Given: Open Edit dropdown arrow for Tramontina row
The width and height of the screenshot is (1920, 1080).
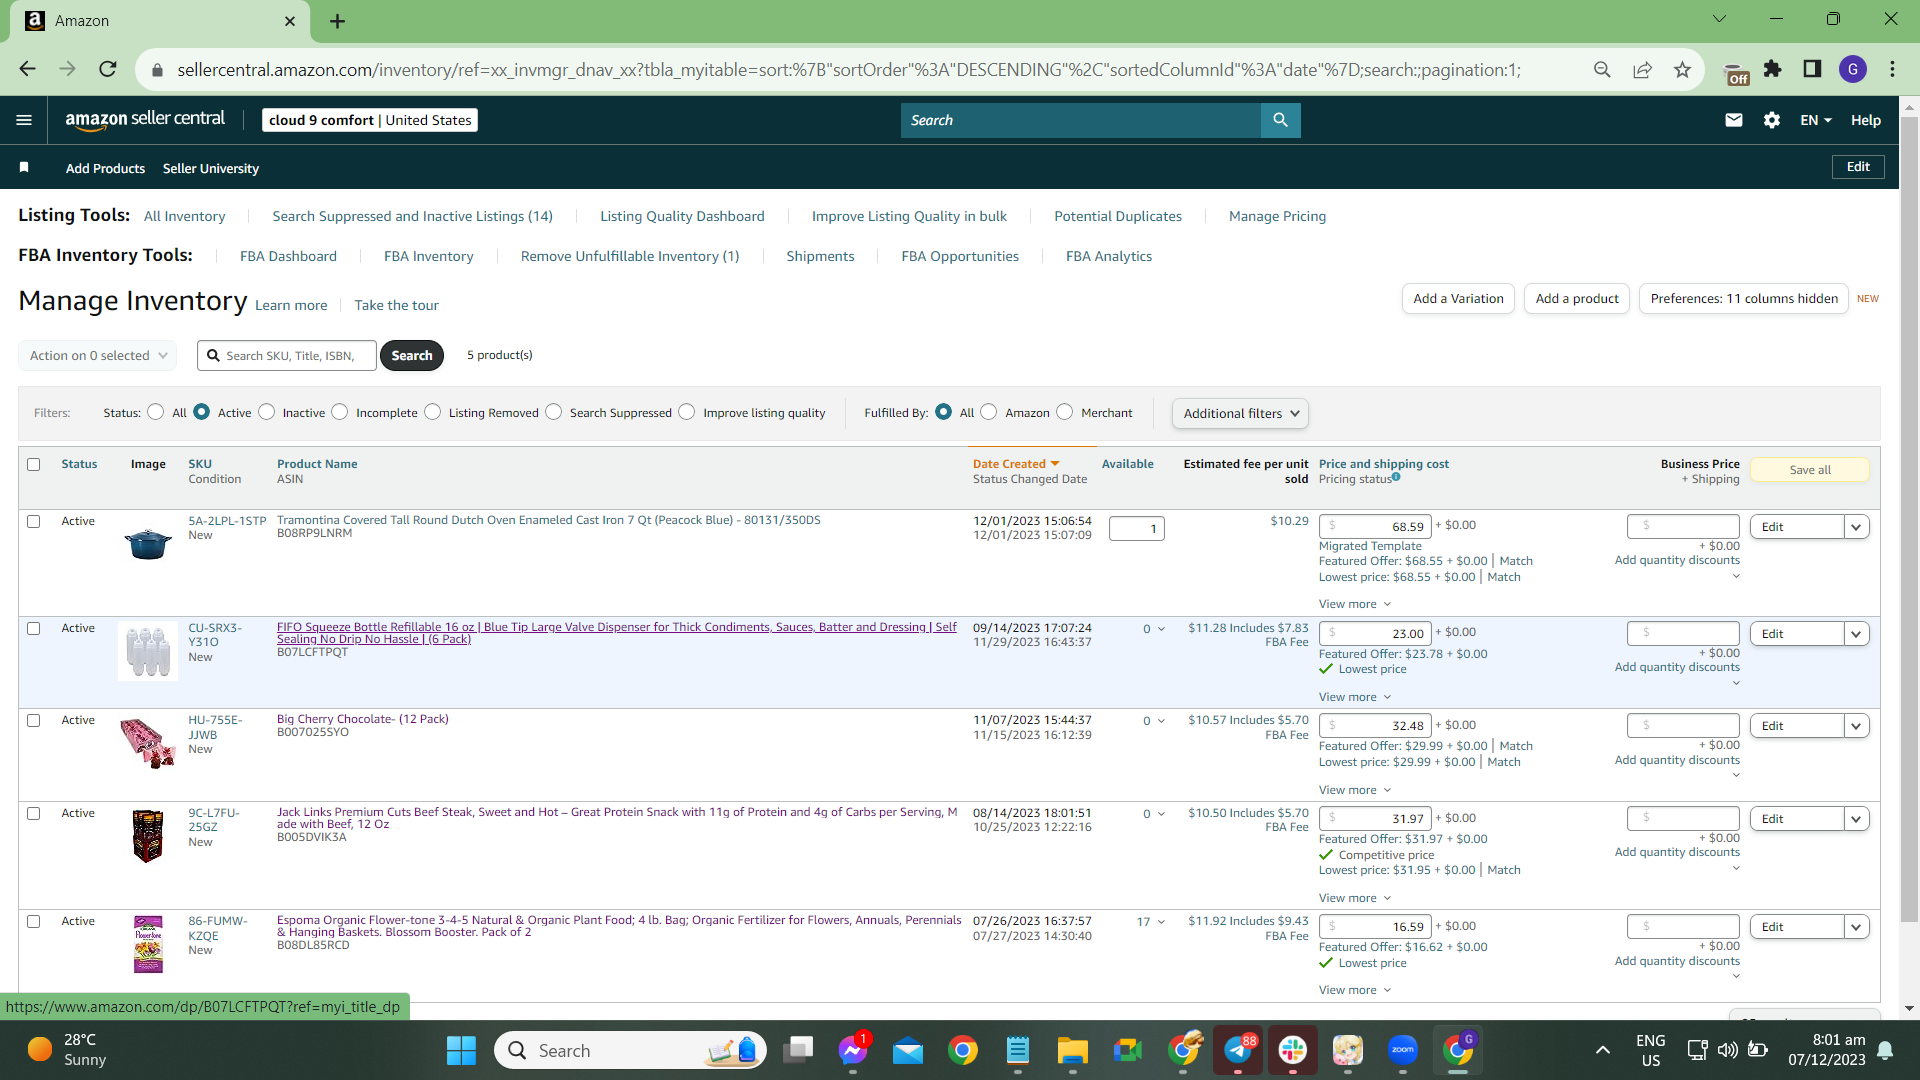Looking at the screenshot, I should tap(1856, 527).
